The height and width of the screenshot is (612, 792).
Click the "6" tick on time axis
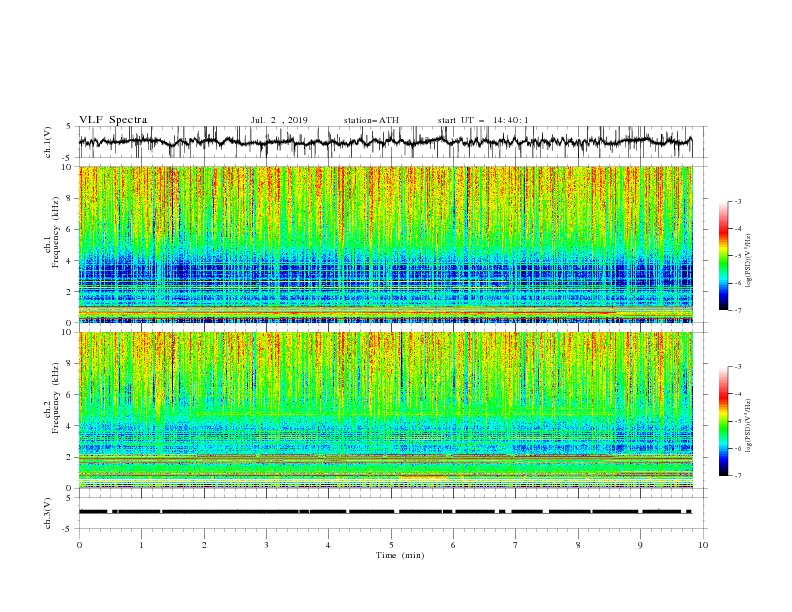coord(453,545)
